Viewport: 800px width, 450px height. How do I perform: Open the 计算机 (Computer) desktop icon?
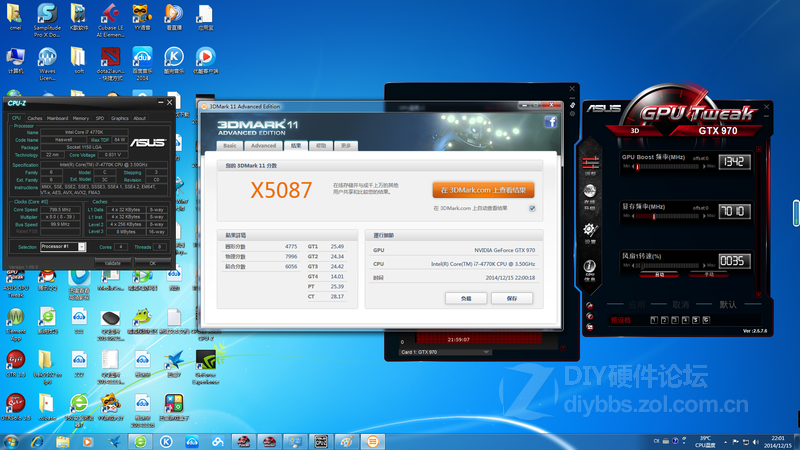point(15,61)
